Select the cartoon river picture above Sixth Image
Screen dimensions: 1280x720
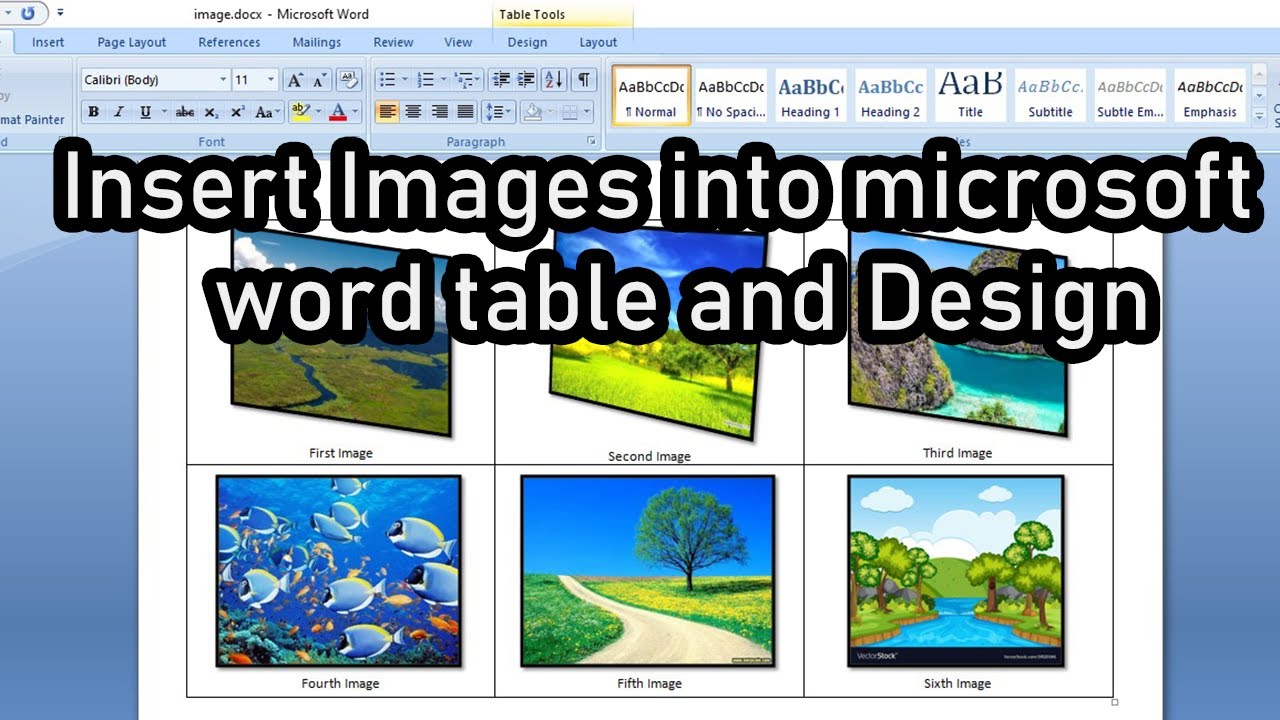point(956,571)
